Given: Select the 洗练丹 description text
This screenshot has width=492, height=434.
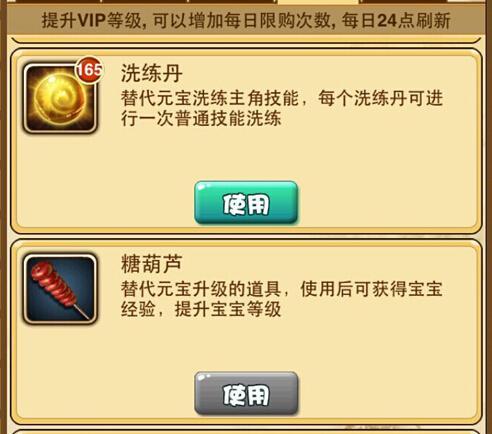Looking at the screenshot, I should click(x=282, y=108).
